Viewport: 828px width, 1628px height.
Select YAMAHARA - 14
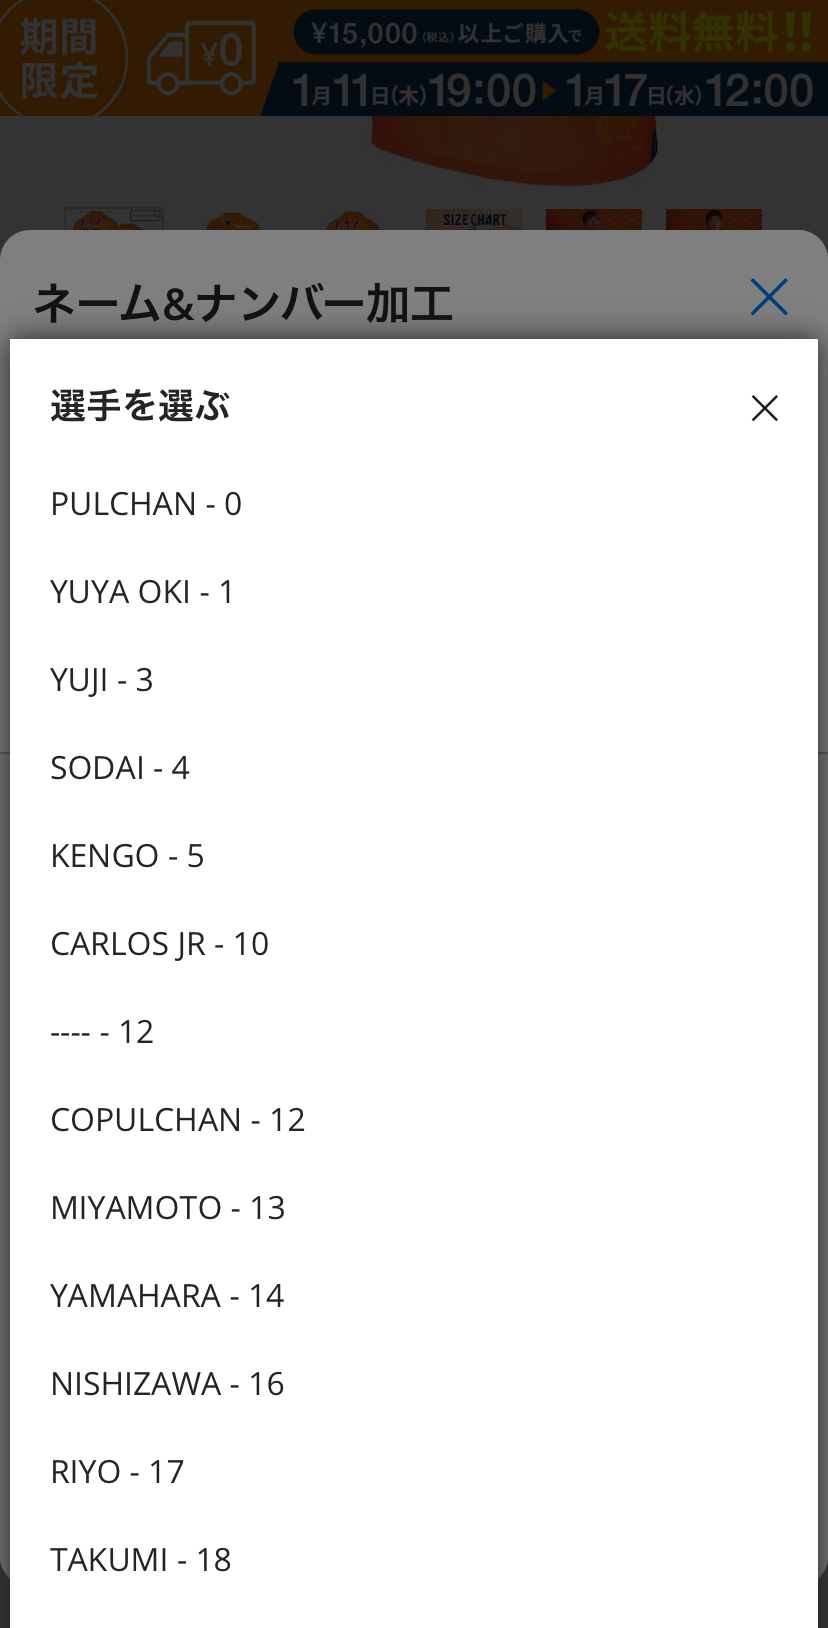click(167, 1296)
